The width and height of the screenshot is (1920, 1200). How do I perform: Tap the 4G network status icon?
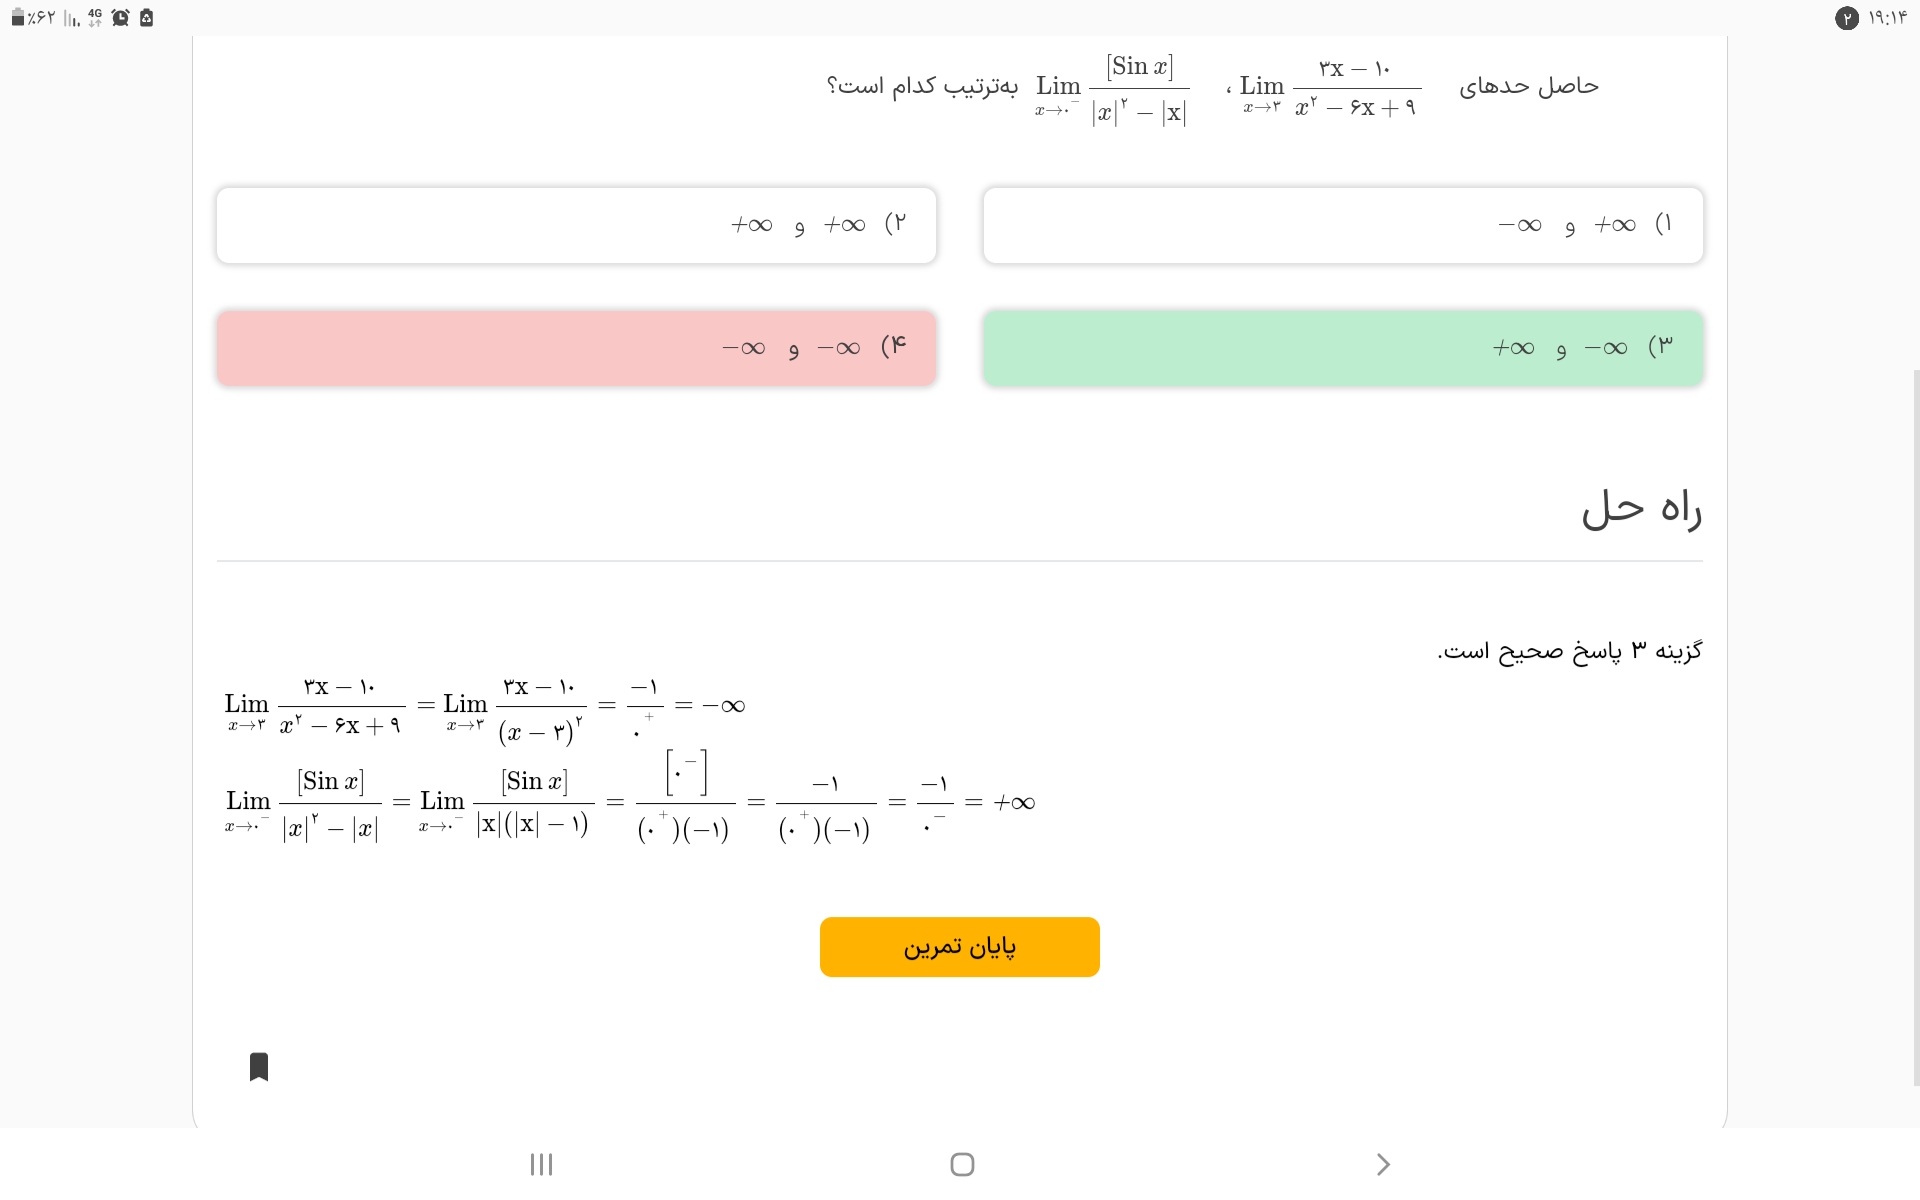point(95,18)
